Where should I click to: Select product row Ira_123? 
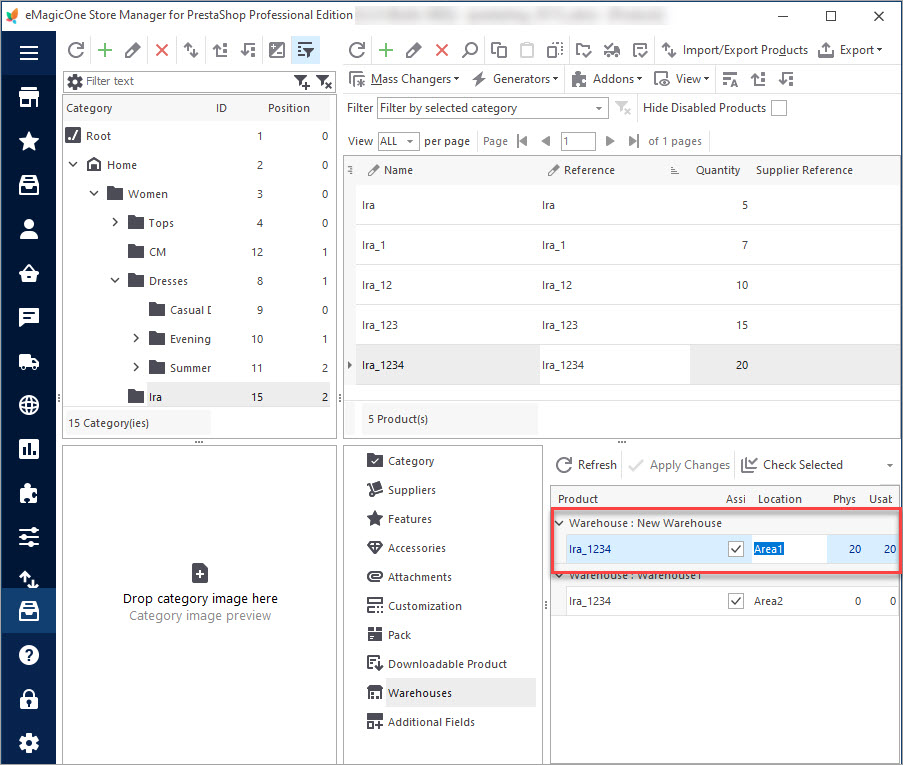[627, 325]
